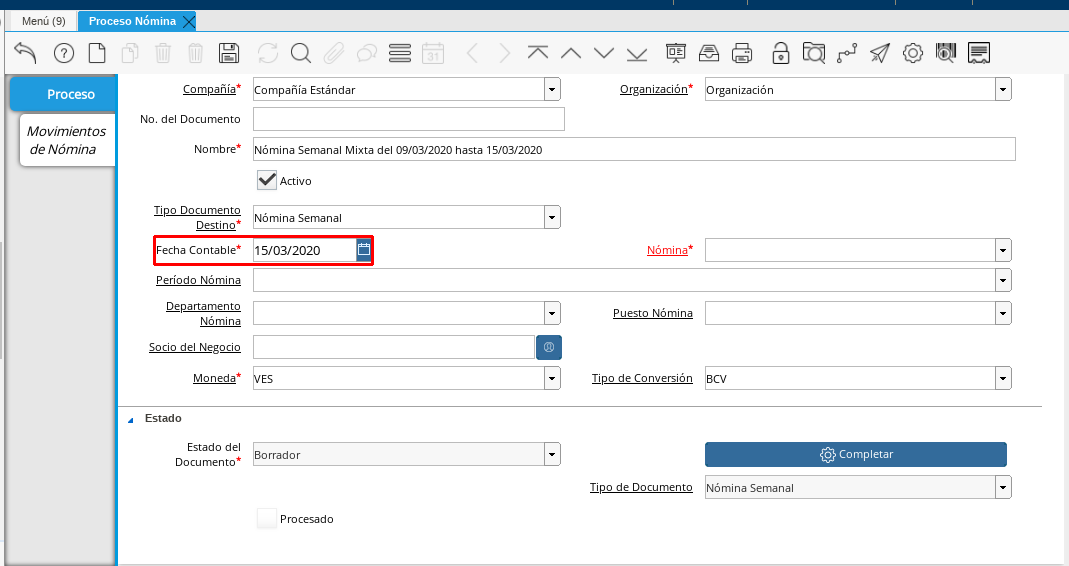1069x566 pixels.
Task: Open the magnifier search icon
Action: coord(301,53)
